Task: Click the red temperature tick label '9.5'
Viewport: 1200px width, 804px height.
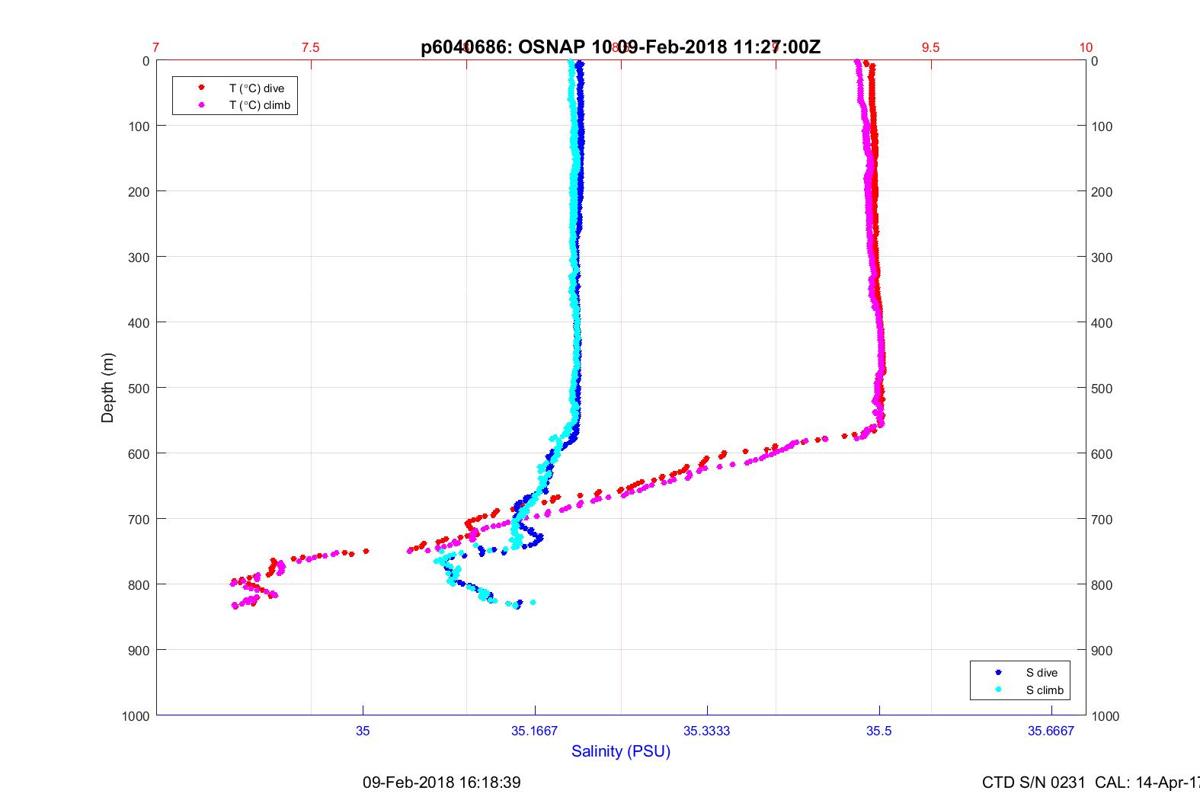Action: click(x=931, y=47)
